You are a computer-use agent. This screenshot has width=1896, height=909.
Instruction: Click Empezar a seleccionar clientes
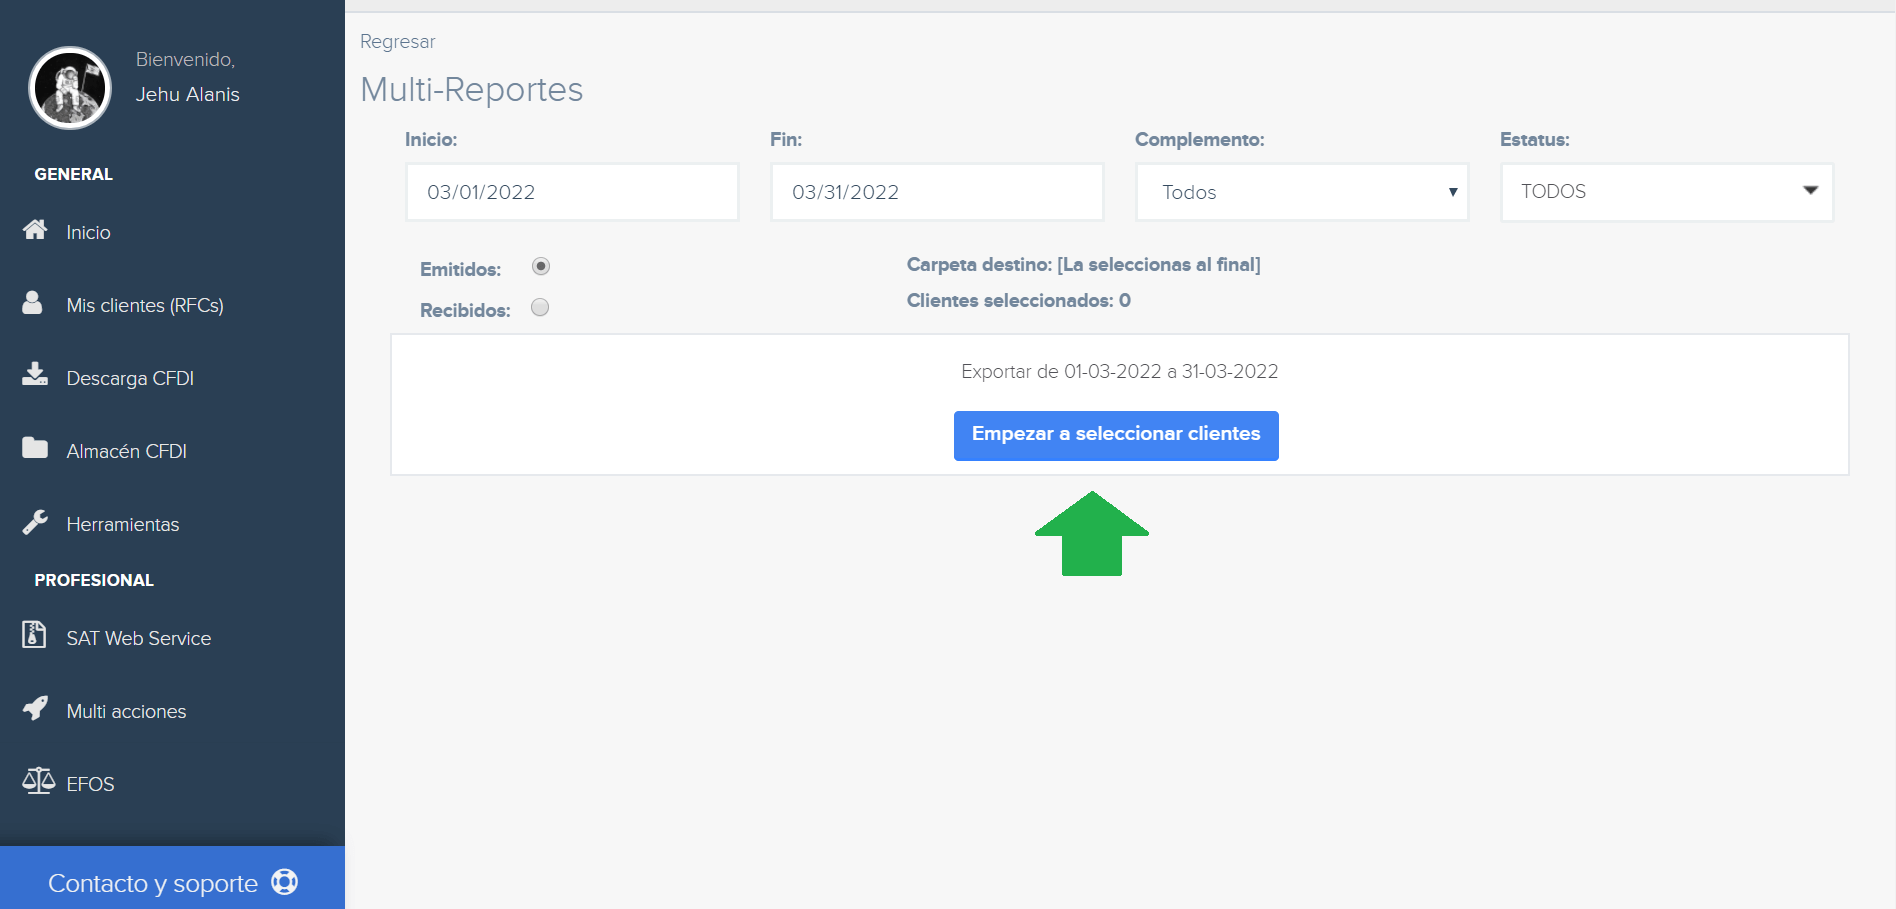pos(1116,435)
